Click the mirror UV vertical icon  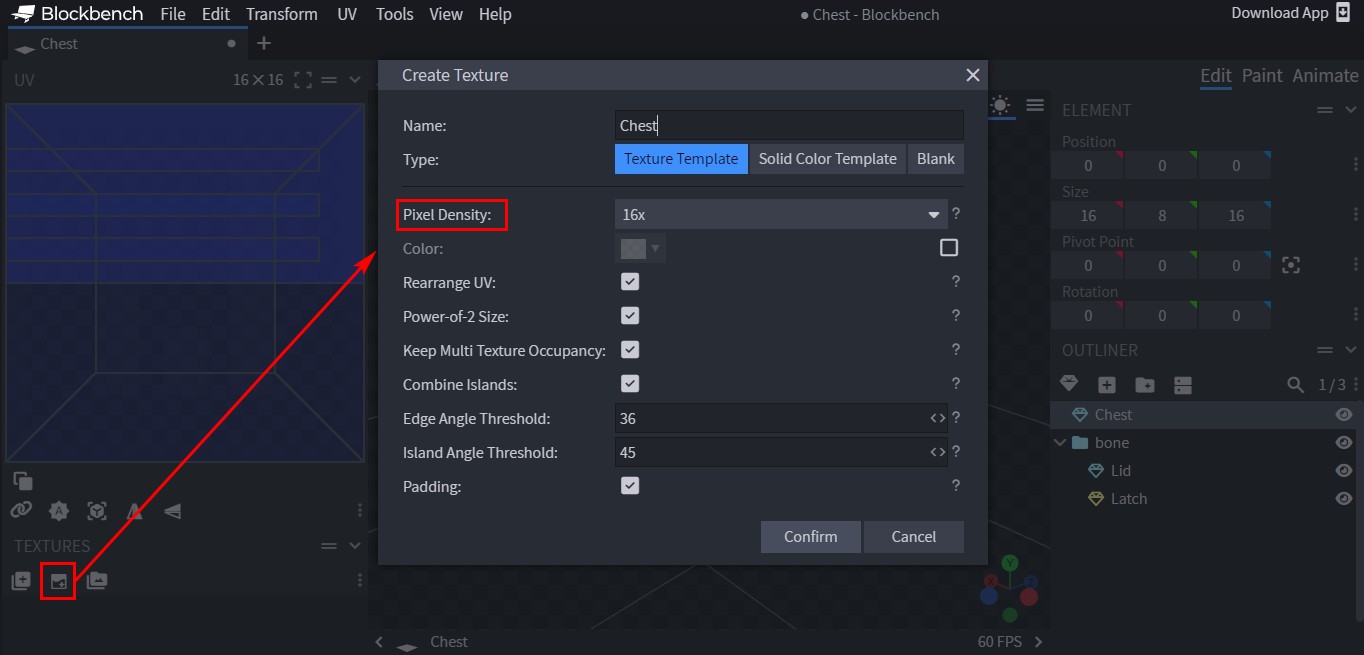(172, 511)
